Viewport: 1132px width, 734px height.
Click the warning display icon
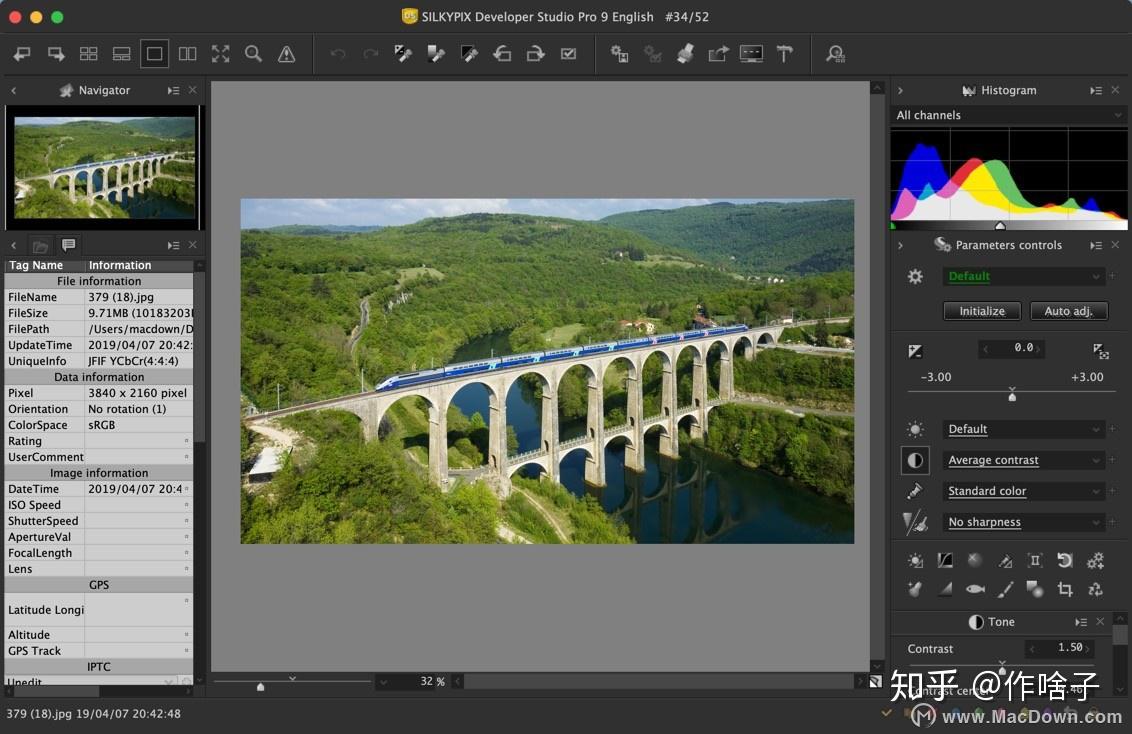286,53
